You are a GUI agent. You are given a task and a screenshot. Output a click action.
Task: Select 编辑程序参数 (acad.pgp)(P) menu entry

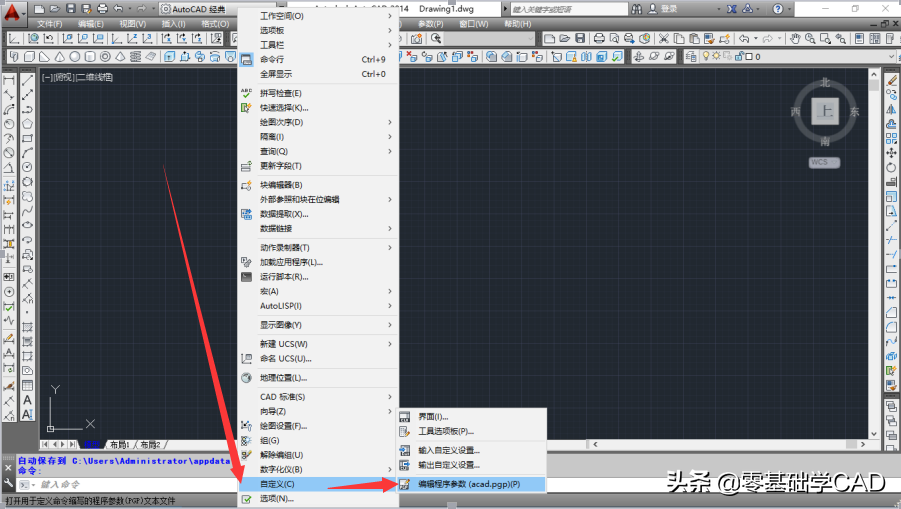pyautogui.click(x=471, y=484)
